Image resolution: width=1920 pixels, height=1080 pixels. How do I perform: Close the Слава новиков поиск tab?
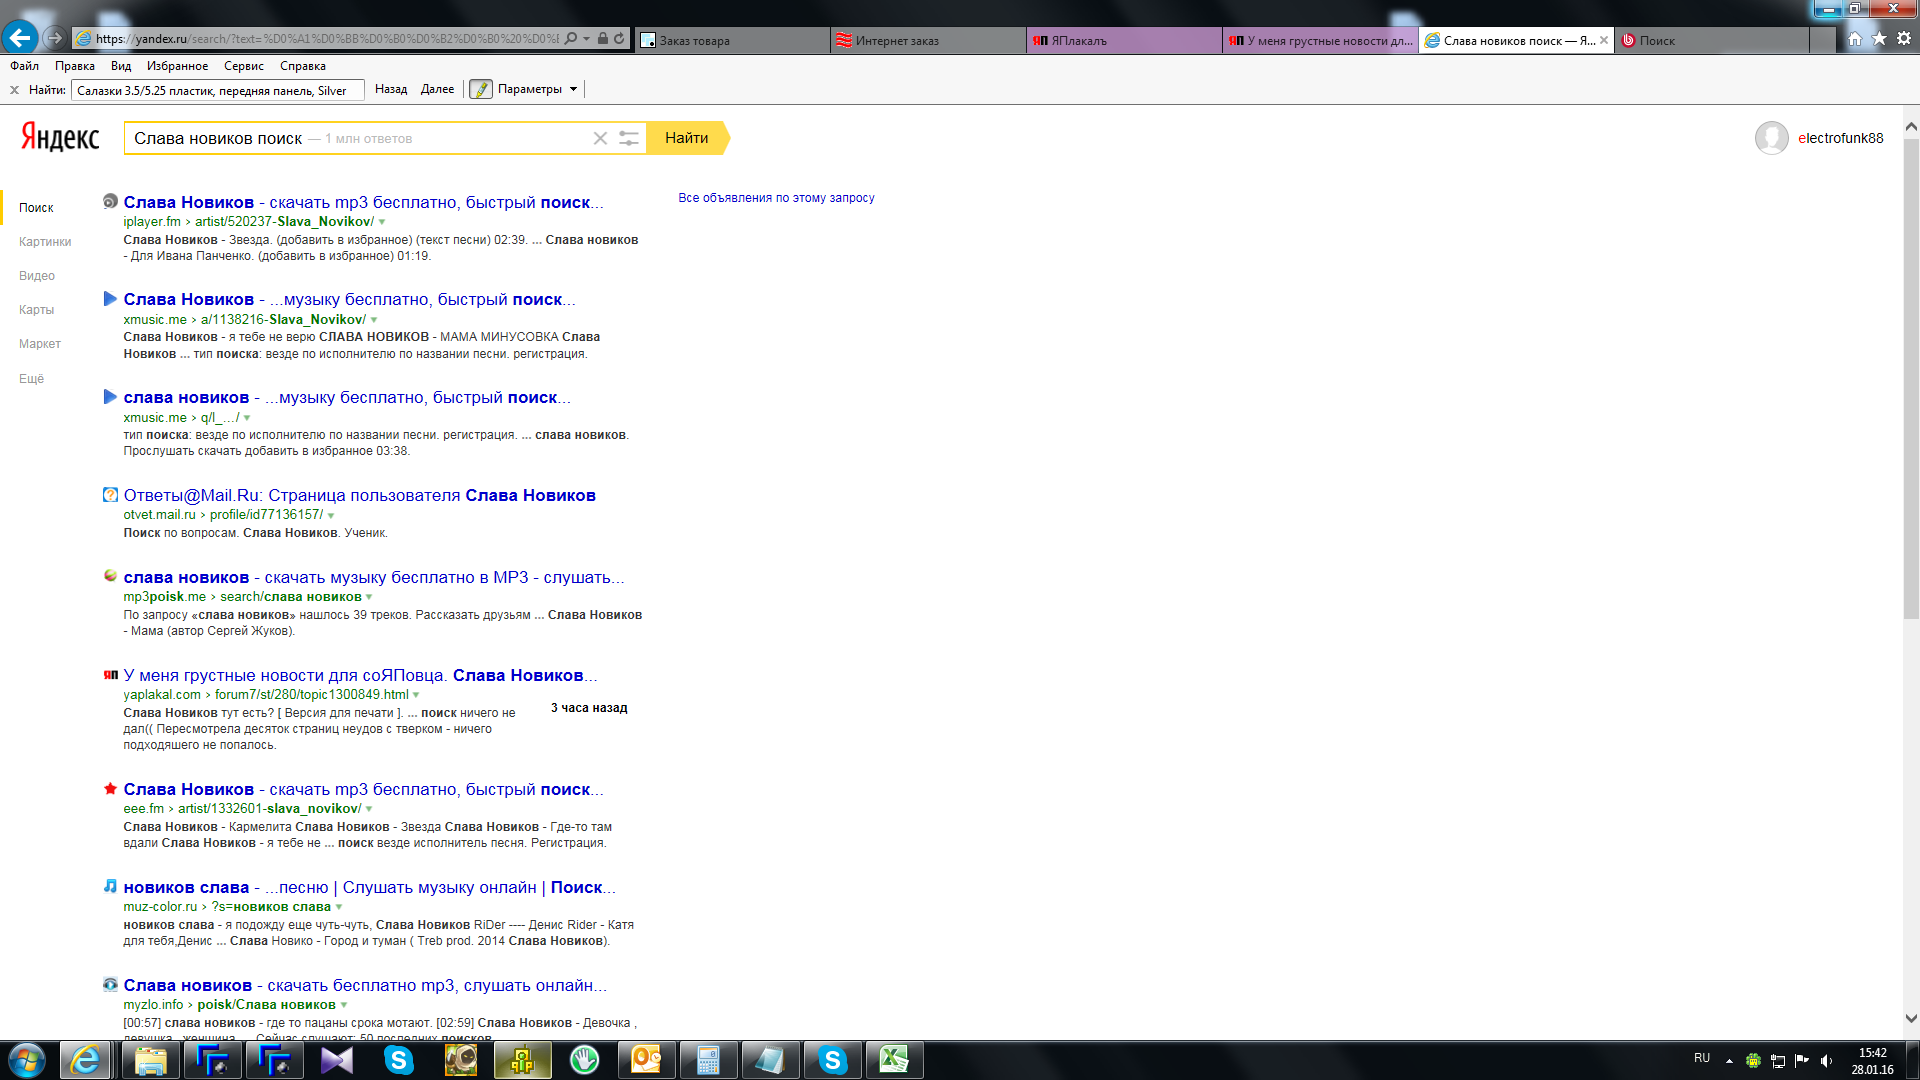[1604, 40]
